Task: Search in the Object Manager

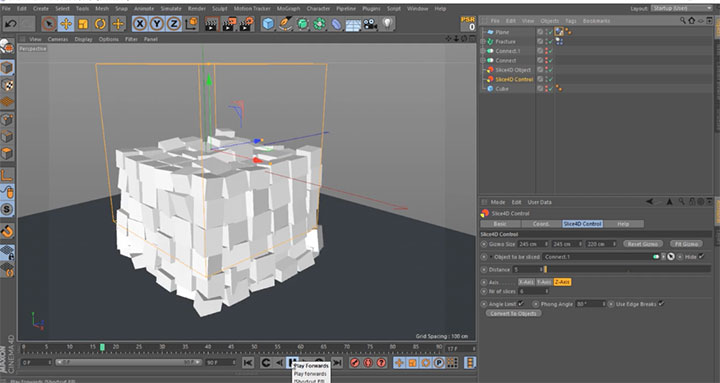Action: tap(682, 21)
